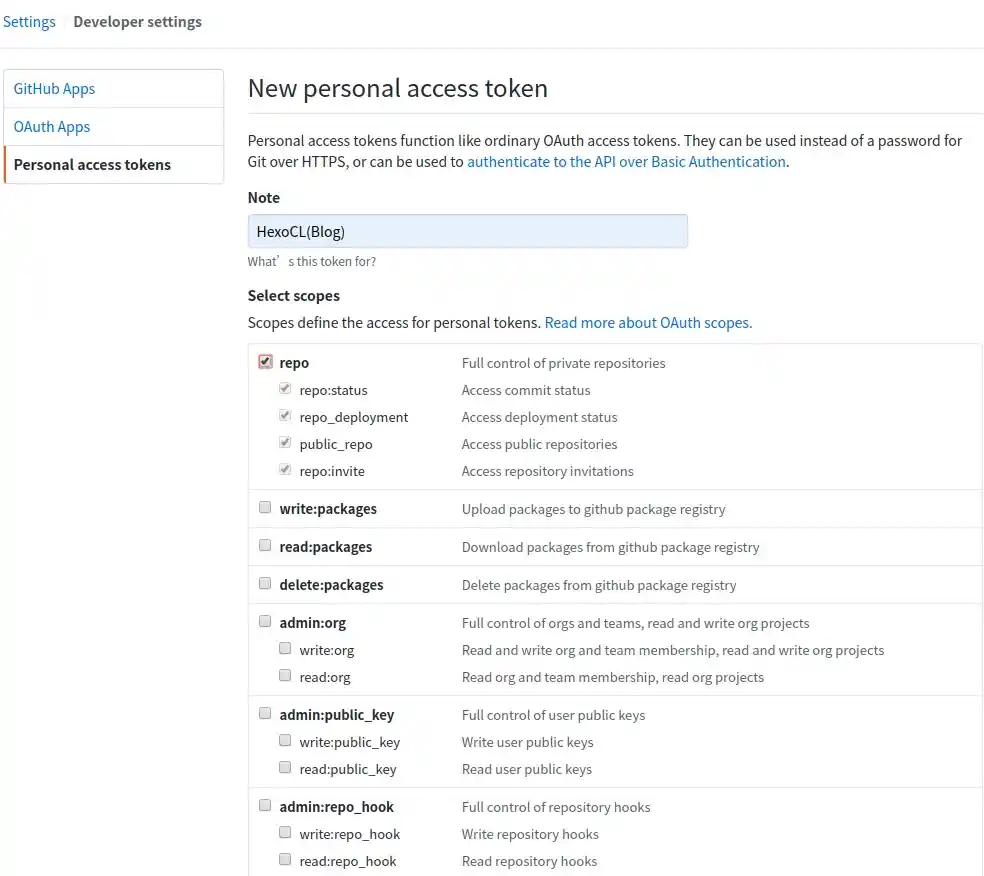Switch to OAuth Apps section

51,126
